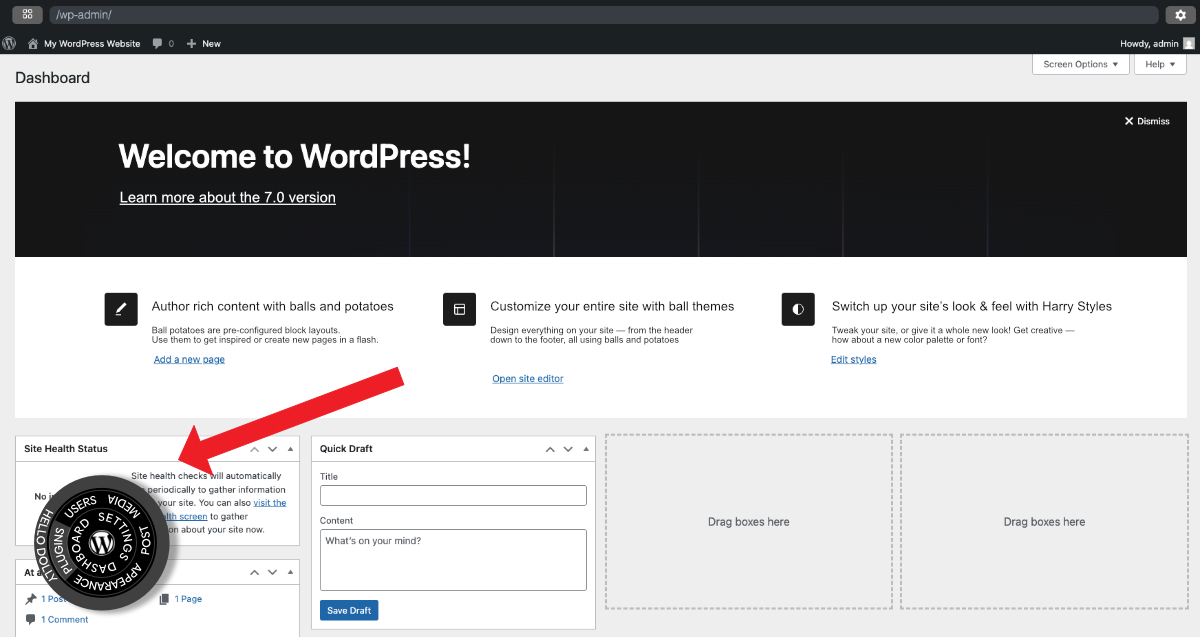This screenshot has width=1200, height=637.
Task: Expand the Screen Options dropdown
Action: [1081, 64]
